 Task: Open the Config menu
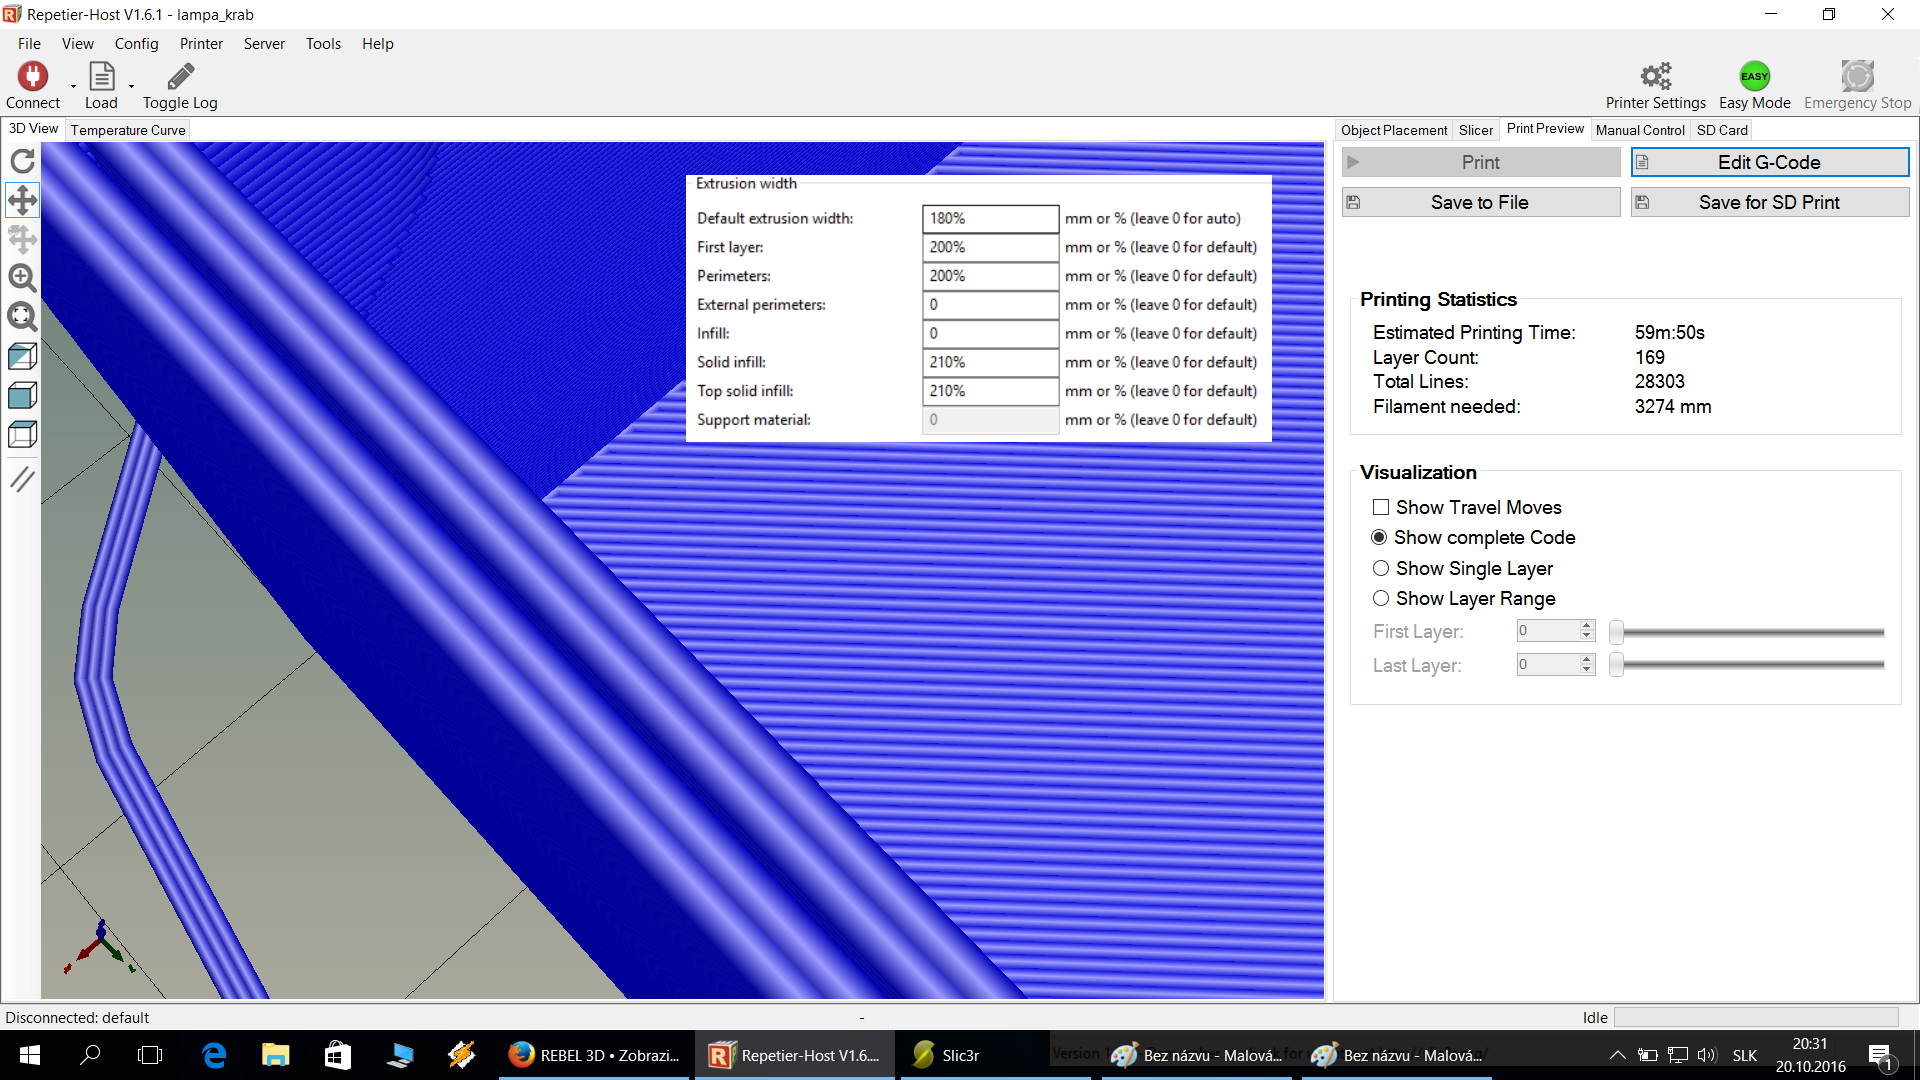(136, 44)
